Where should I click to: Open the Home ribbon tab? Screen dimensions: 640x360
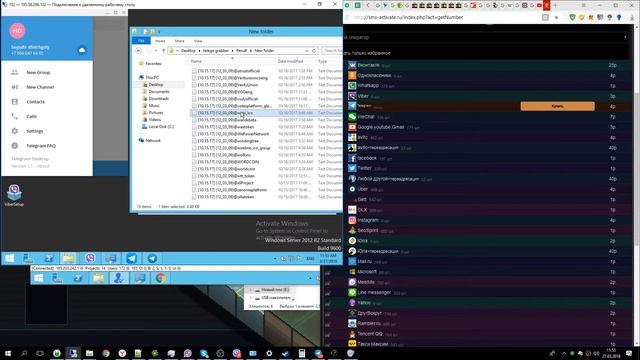(160, 41)
